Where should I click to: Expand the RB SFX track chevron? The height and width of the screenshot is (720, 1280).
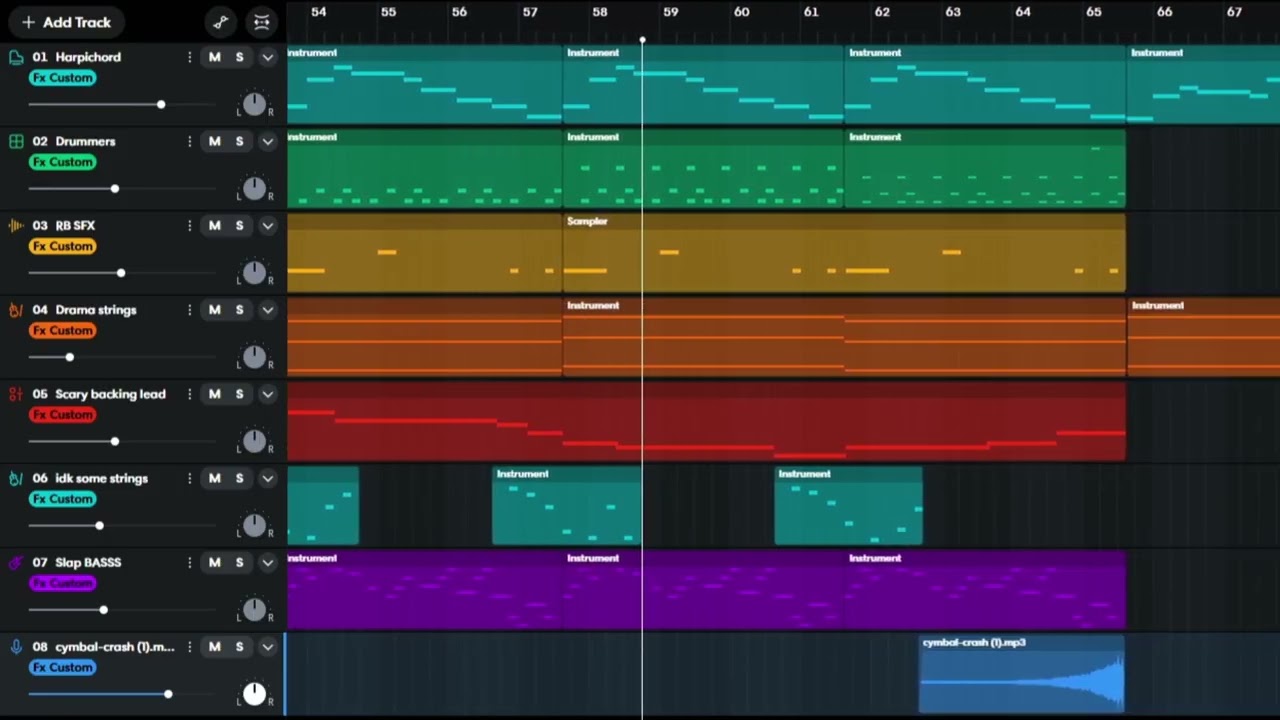[267, 226]
